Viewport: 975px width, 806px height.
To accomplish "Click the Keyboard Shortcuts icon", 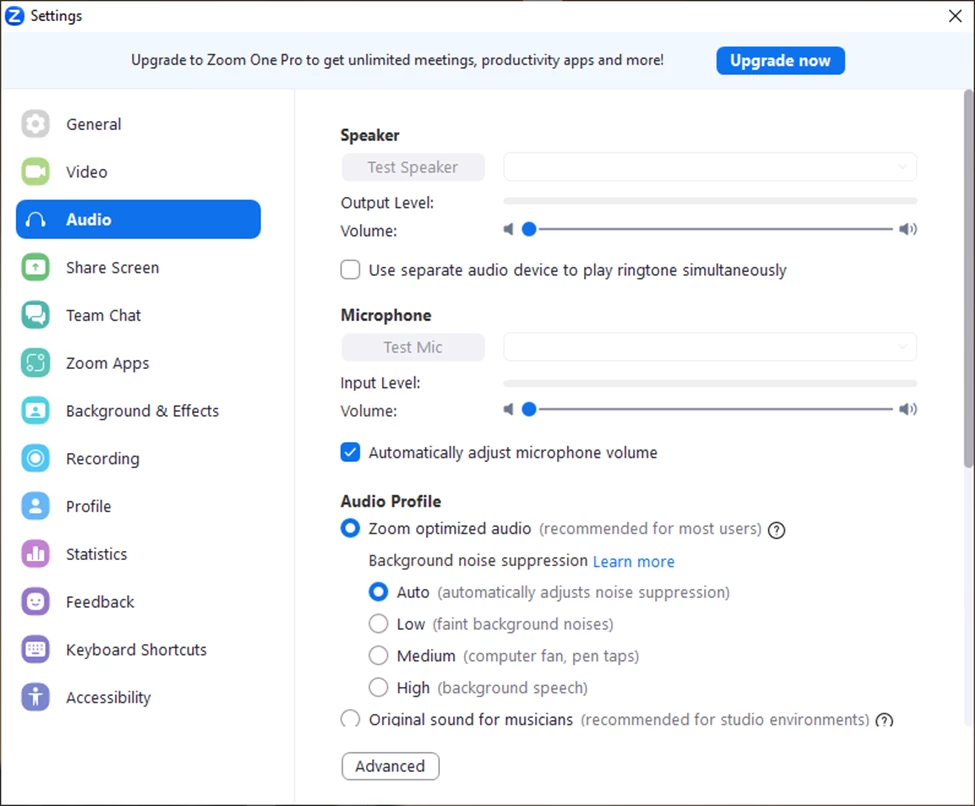I will [35, 649].
